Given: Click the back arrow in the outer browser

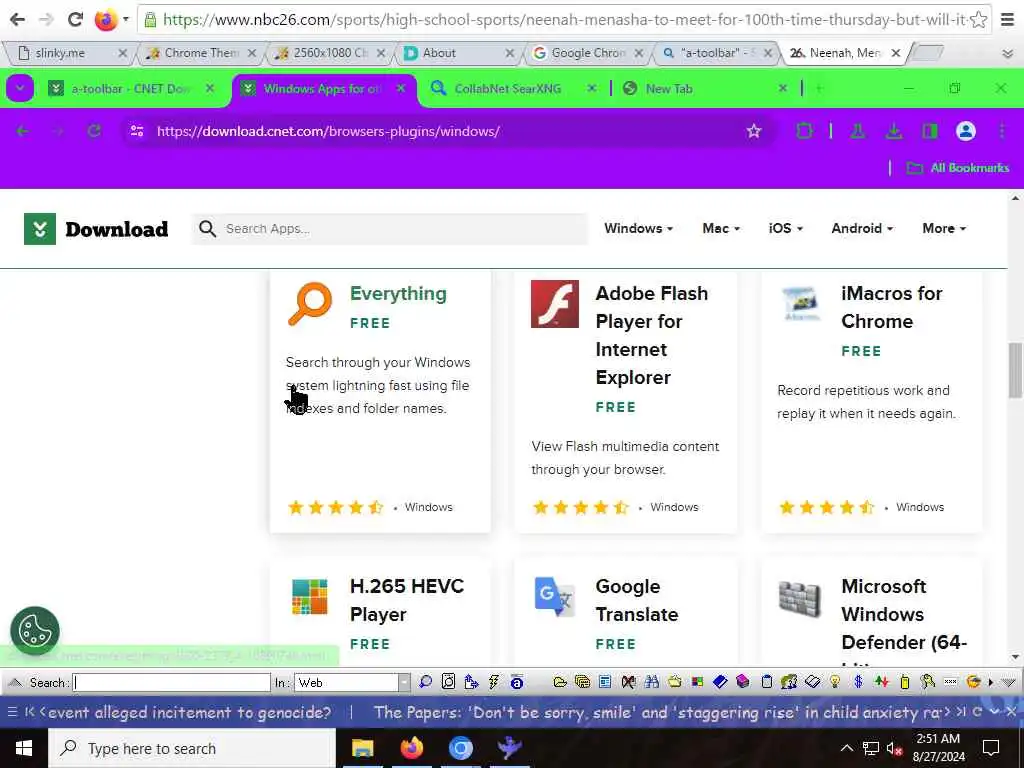Looking at the screenshot, I should 18,19.
